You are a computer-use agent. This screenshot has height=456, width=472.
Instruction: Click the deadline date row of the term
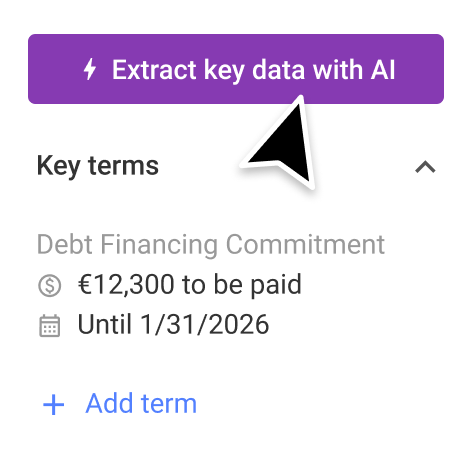tap(154, 325)
